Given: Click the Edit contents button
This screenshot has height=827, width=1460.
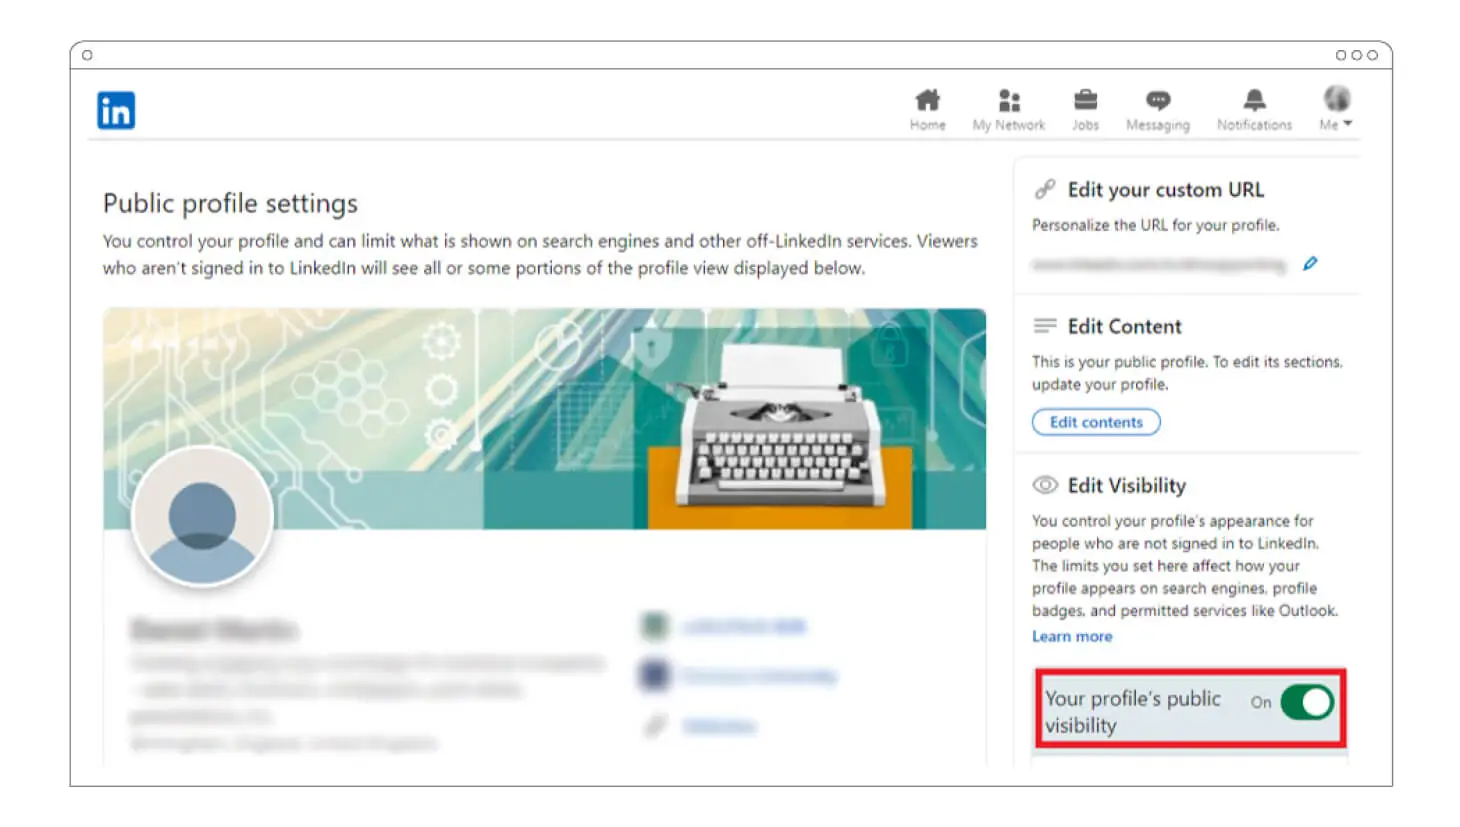Looking at the screenshot, I should [x=1096, y=422].
